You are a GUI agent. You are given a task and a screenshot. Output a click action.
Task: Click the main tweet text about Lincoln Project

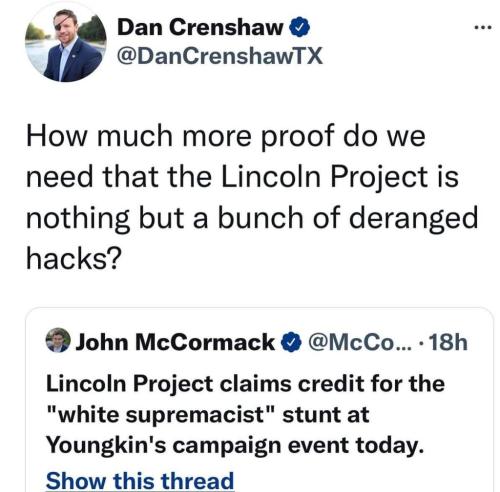coord(252,197)
